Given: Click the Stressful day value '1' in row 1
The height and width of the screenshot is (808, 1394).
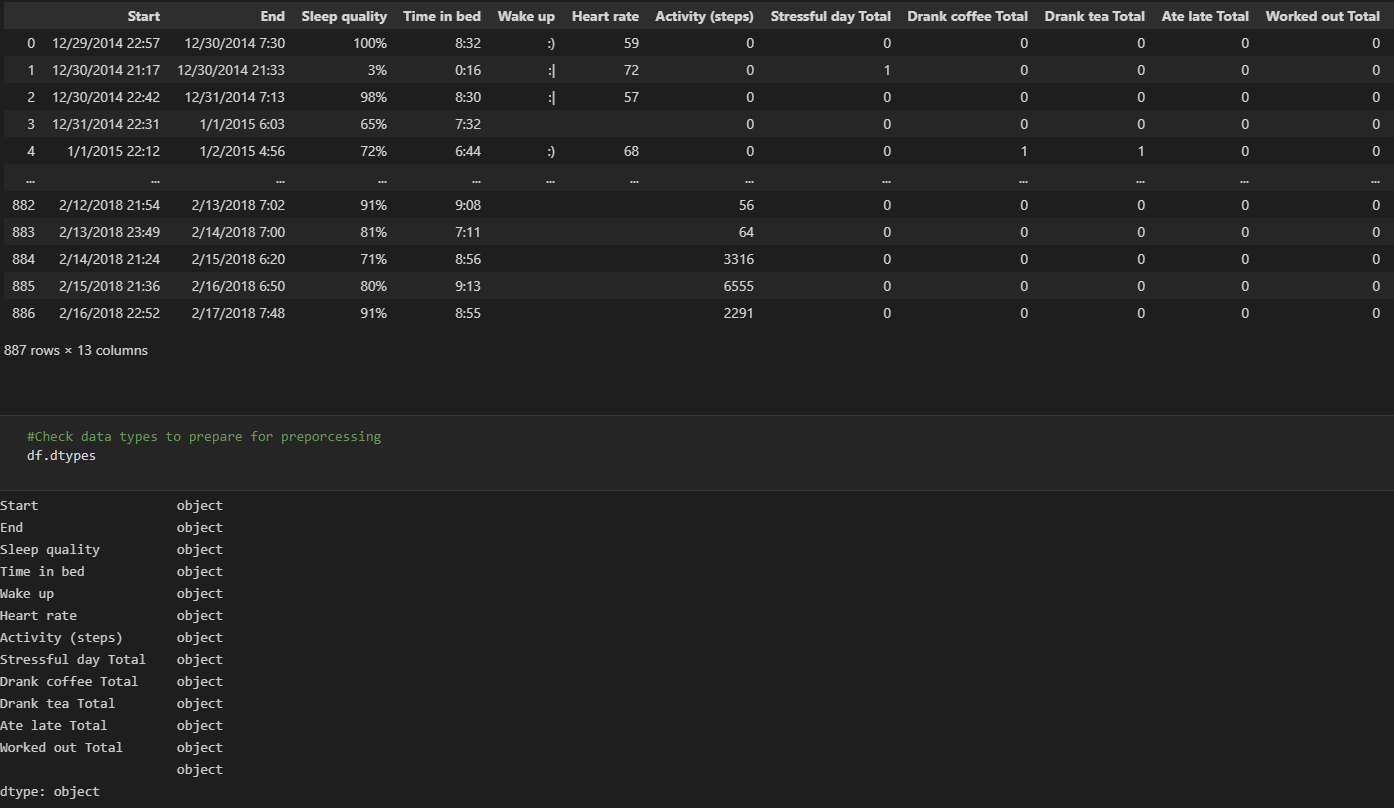Looking at the screenshot, I should point(887,70).
